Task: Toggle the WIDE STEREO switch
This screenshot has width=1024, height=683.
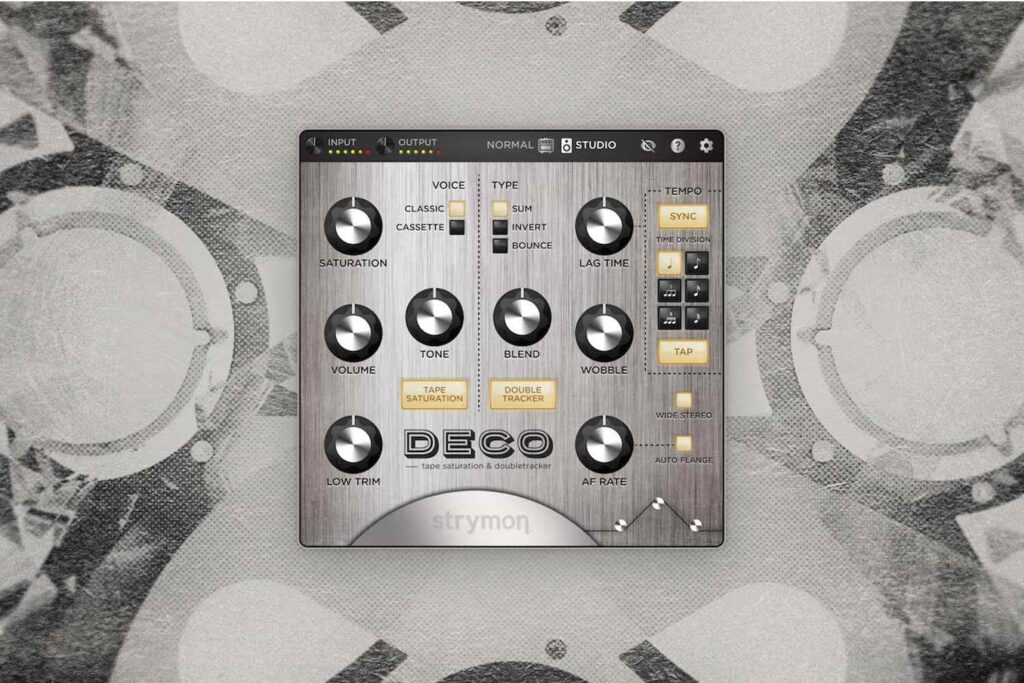Action: click(684, 400)
